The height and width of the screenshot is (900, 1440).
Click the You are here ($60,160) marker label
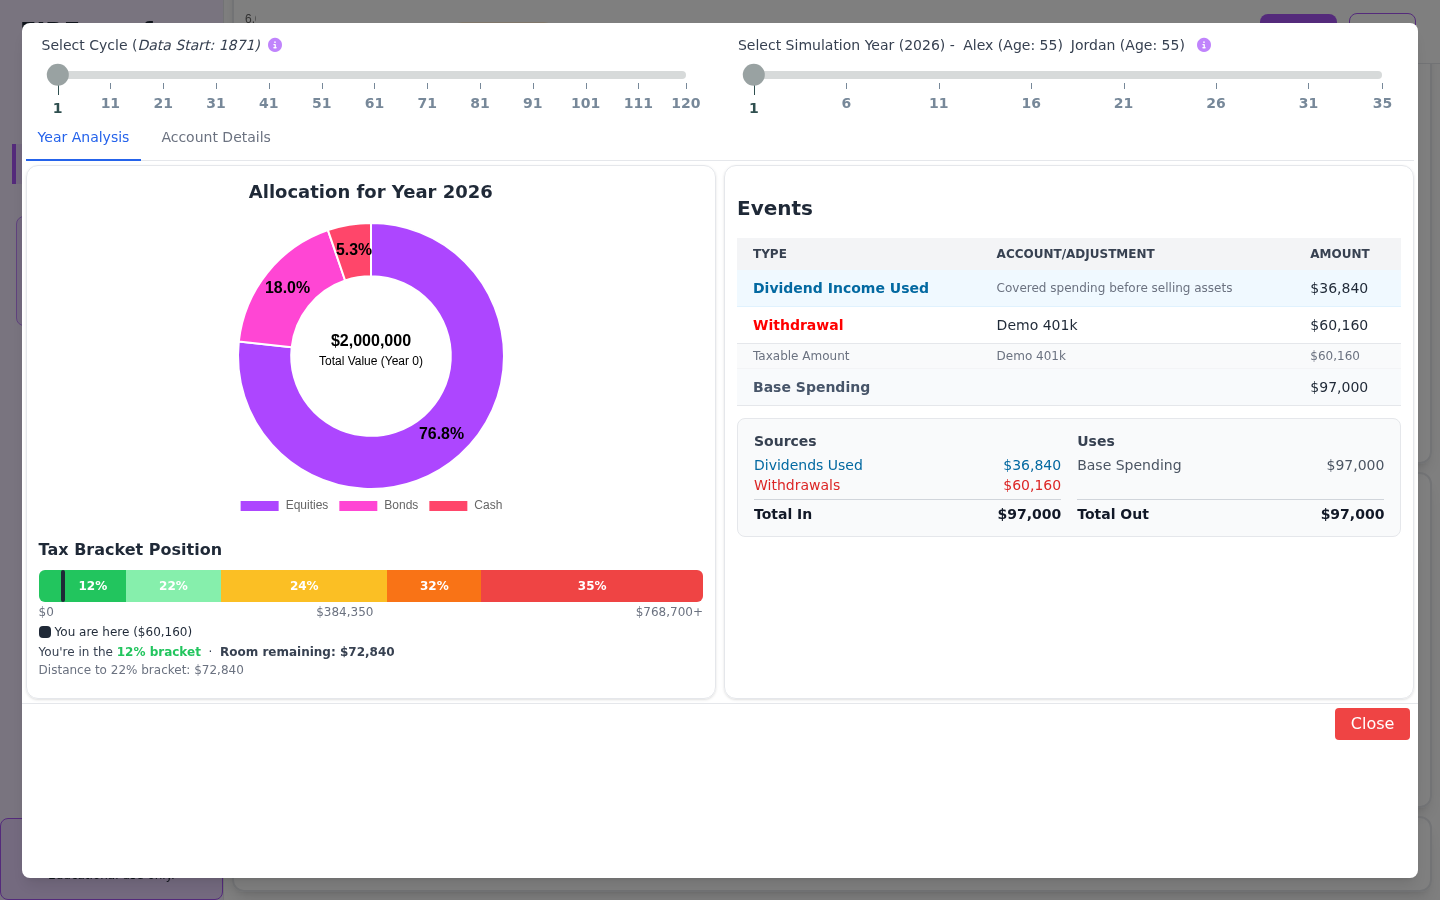123,632
